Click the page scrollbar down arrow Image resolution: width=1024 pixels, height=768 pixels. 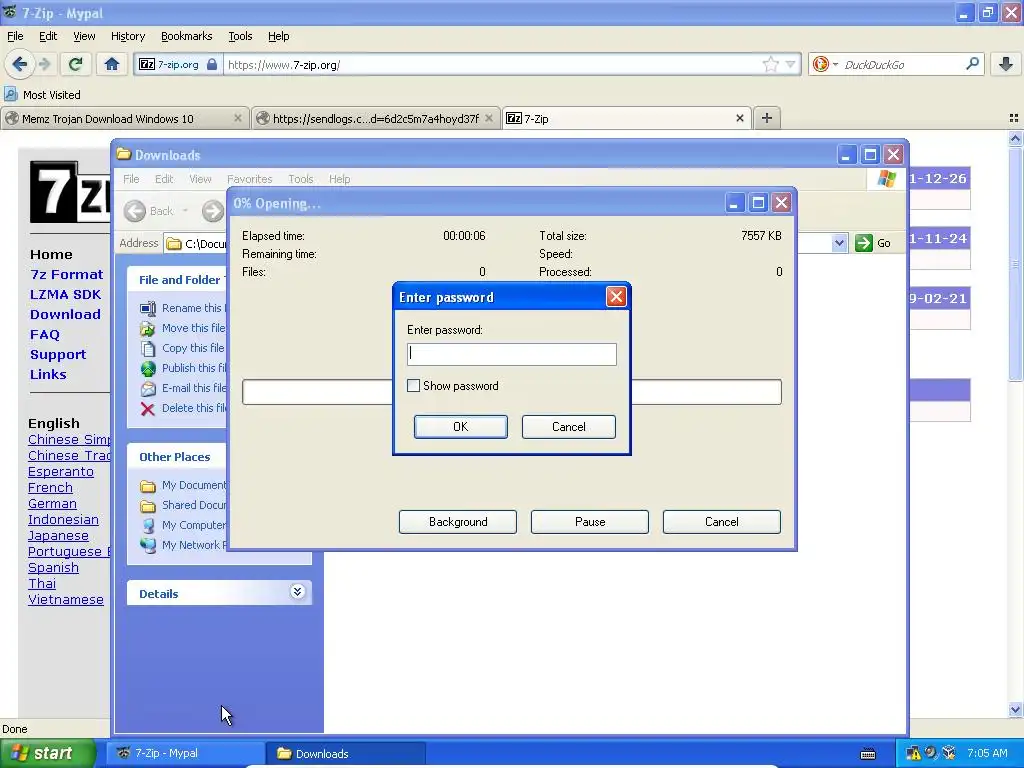1015,709
